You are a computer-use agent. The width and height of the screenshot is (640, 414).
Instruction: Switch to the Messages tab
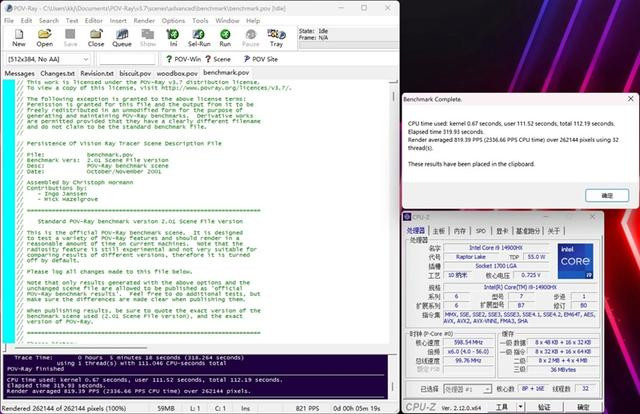(x=19, y=73)
